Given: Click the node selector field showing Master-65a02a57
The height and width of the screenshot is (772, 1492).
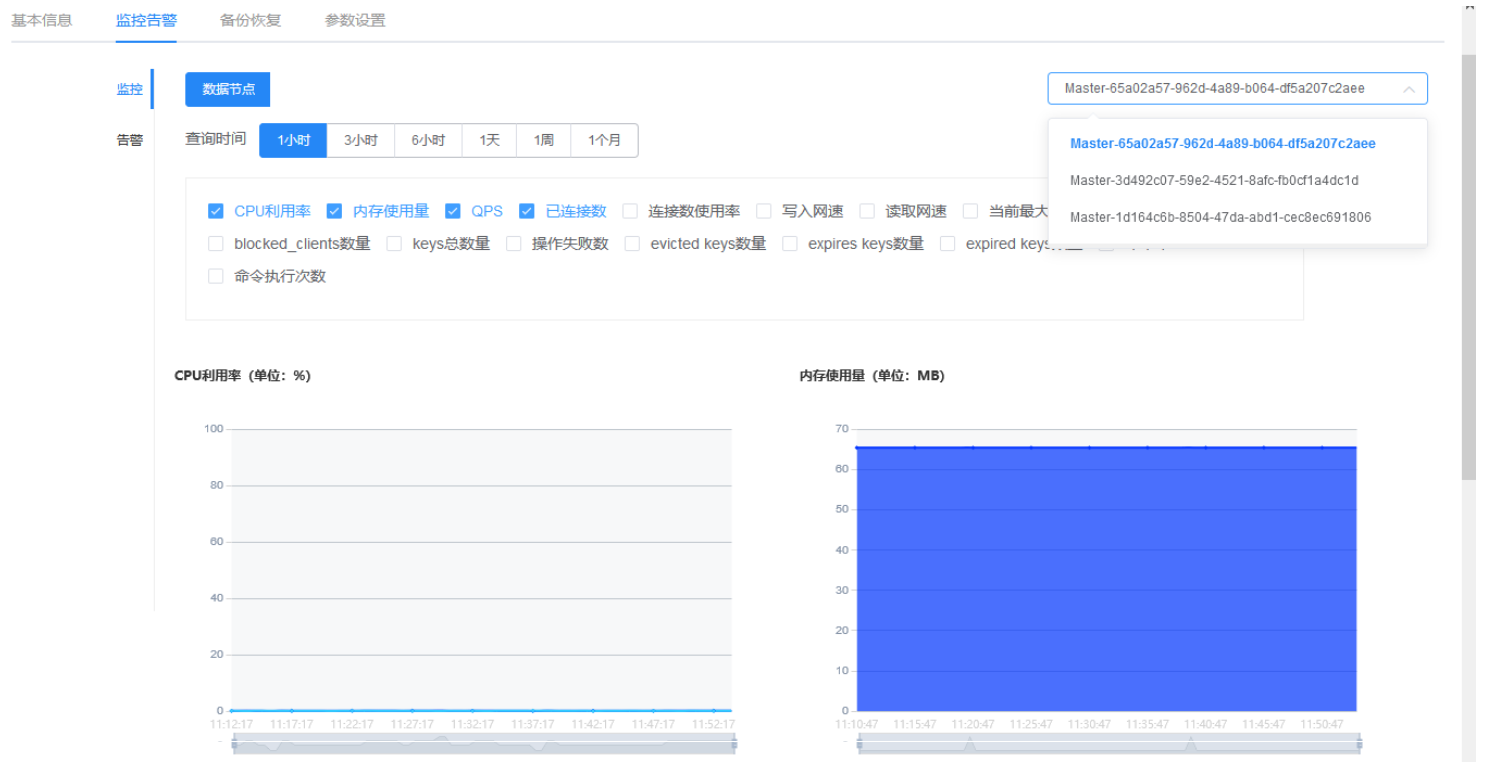Looking at the screenshot, I should tap(1237, 89).
